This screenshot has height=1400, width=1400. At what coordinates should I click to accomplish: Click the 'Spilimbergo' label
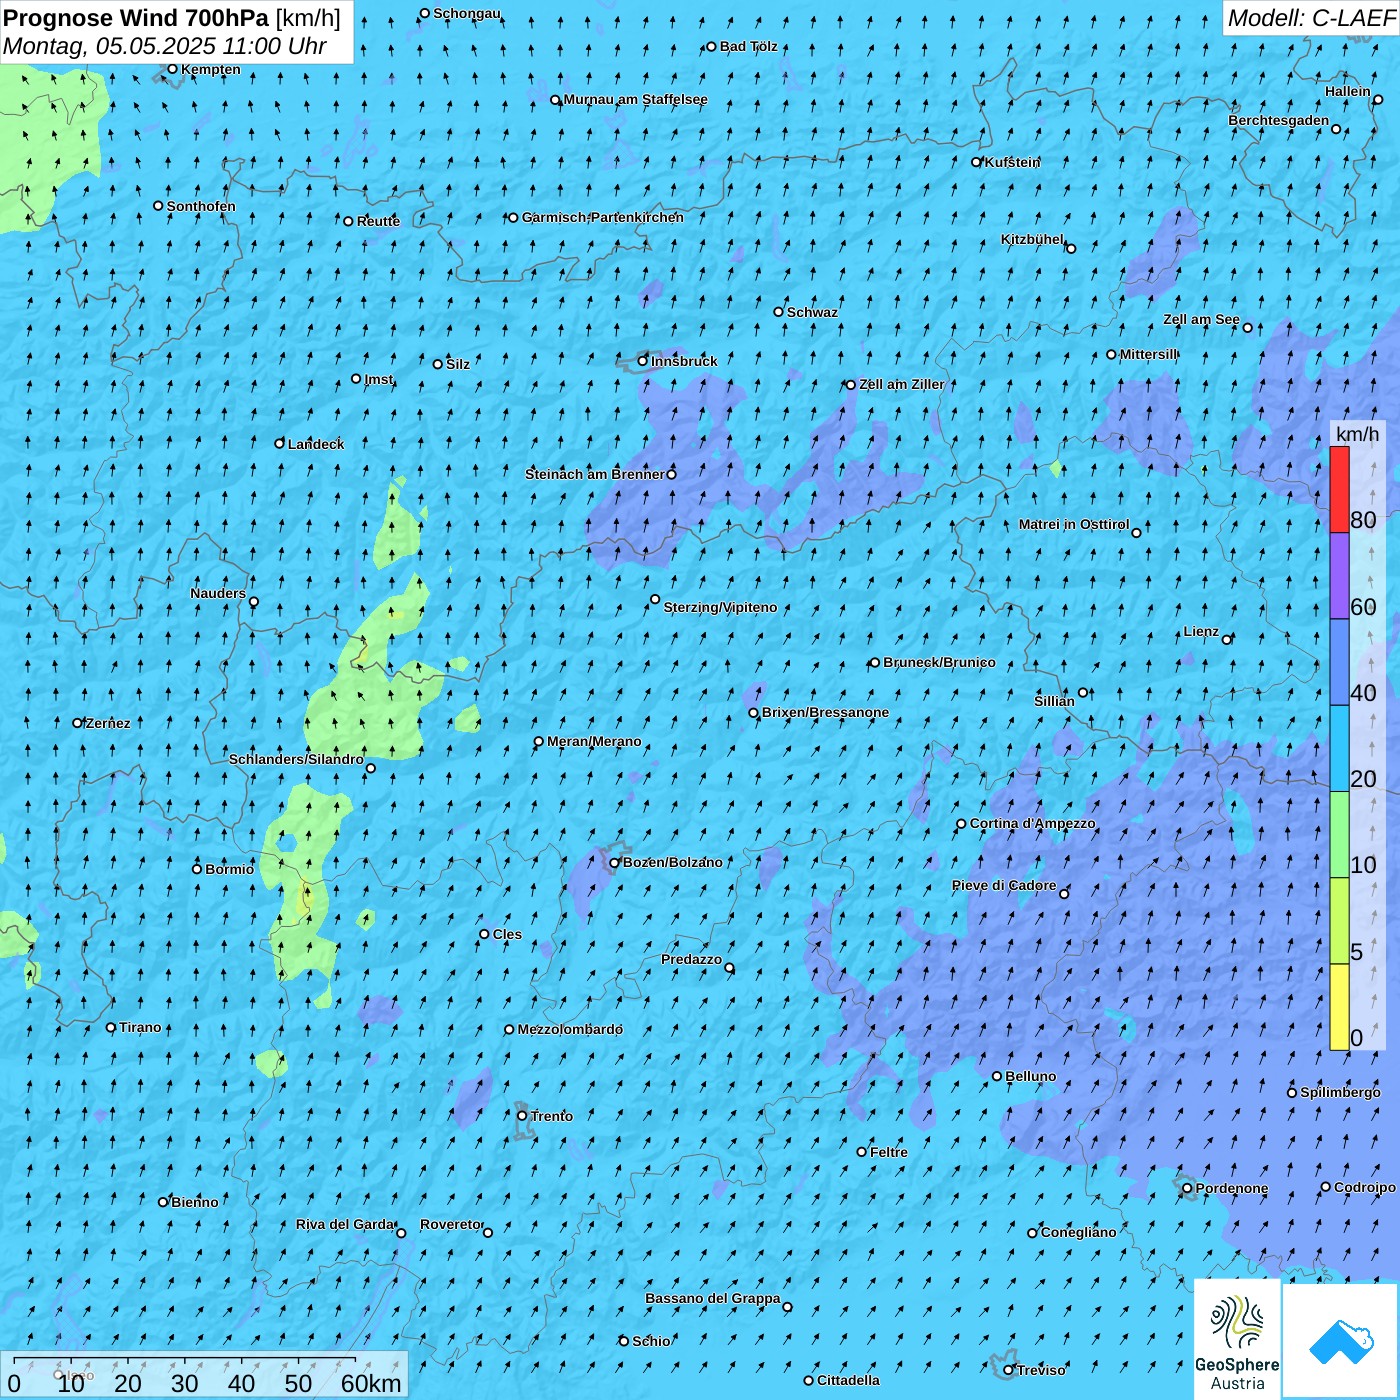pyautogui.click(x=1340, y=1093)
